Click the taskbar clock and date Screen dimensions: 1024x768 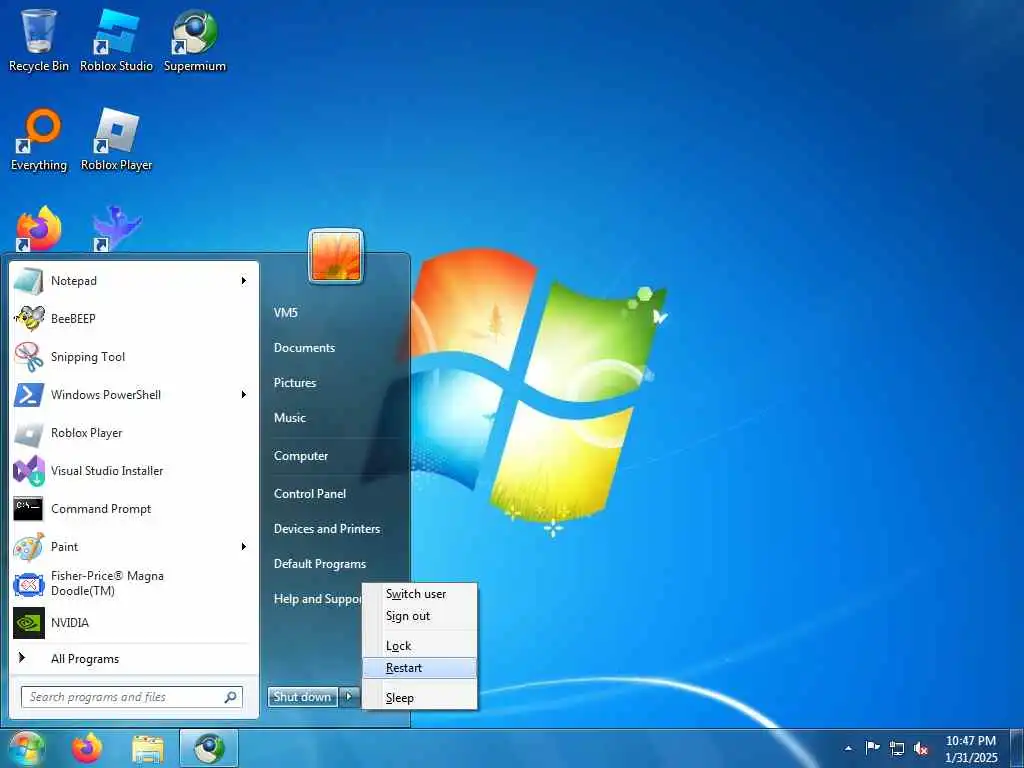pos(971,749)
